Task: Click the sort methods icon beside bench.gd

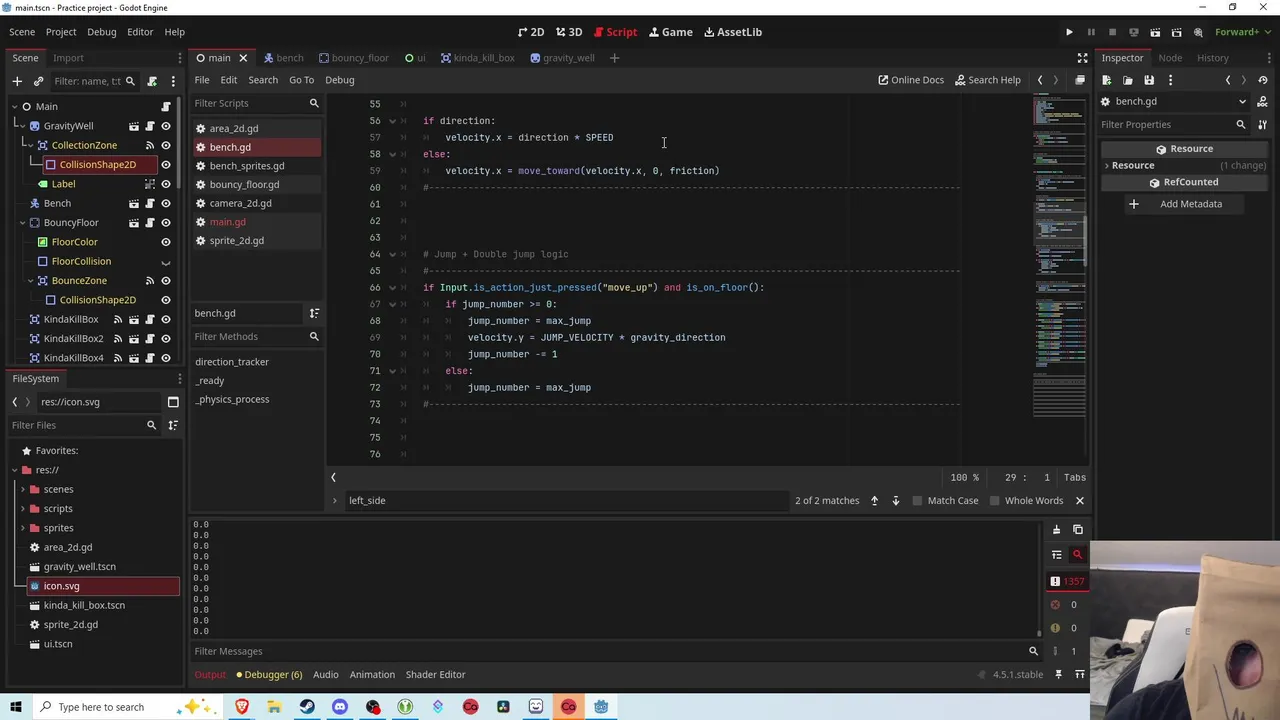Action: click(314, 313)
